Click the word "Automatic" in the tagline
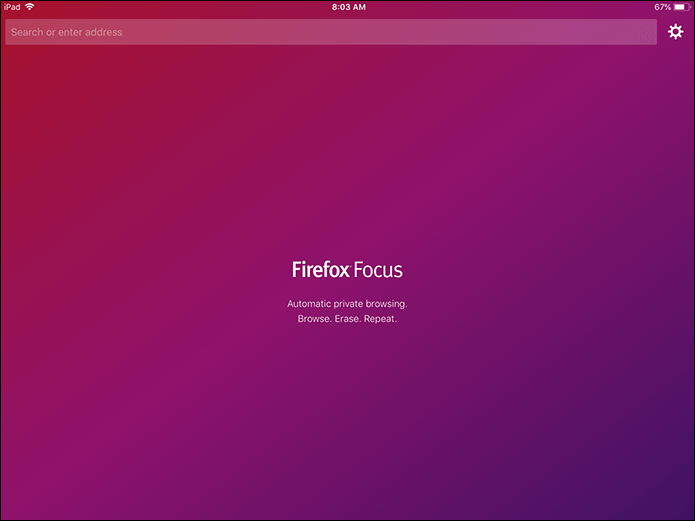The image size is (695, 521). click(x=310, y=303)
